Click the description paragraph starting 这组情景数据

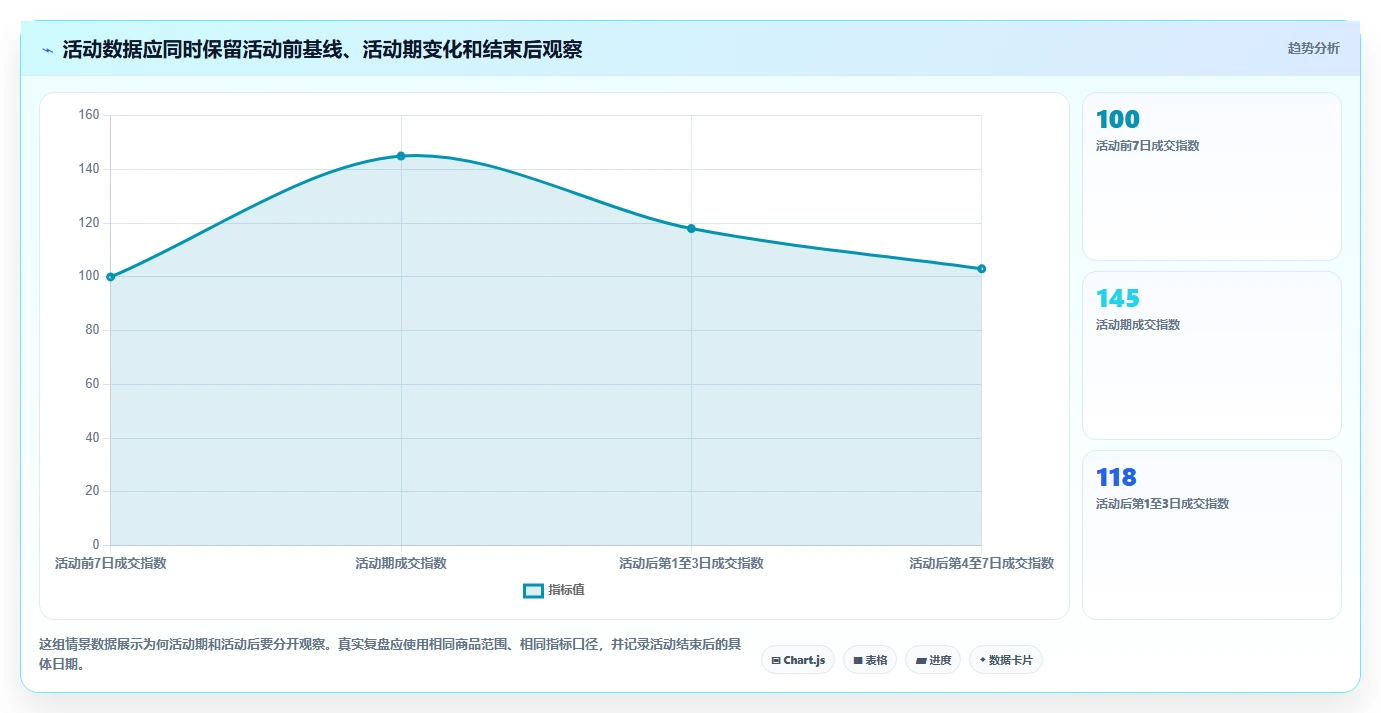(x=389, y=654)
